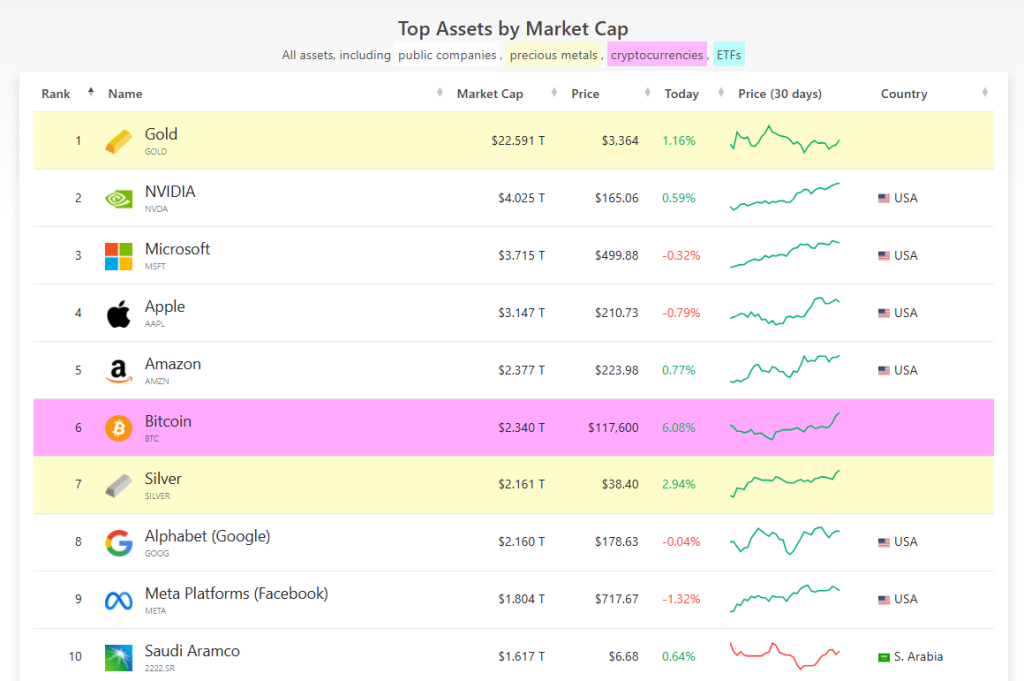Image resolution: width=1024 pixels, height=681 pixels.
Task: Click Microsoft's price $499.88
Action: click(616, 255)
